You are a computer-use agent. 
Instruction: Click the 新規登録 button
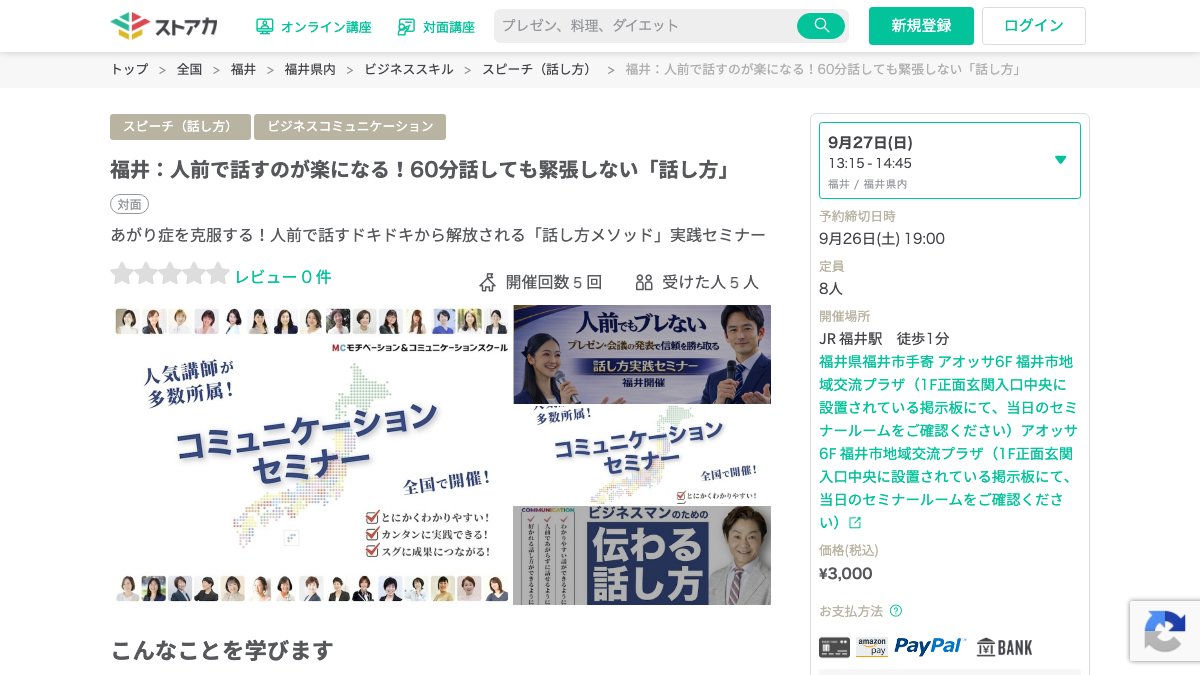921,26
